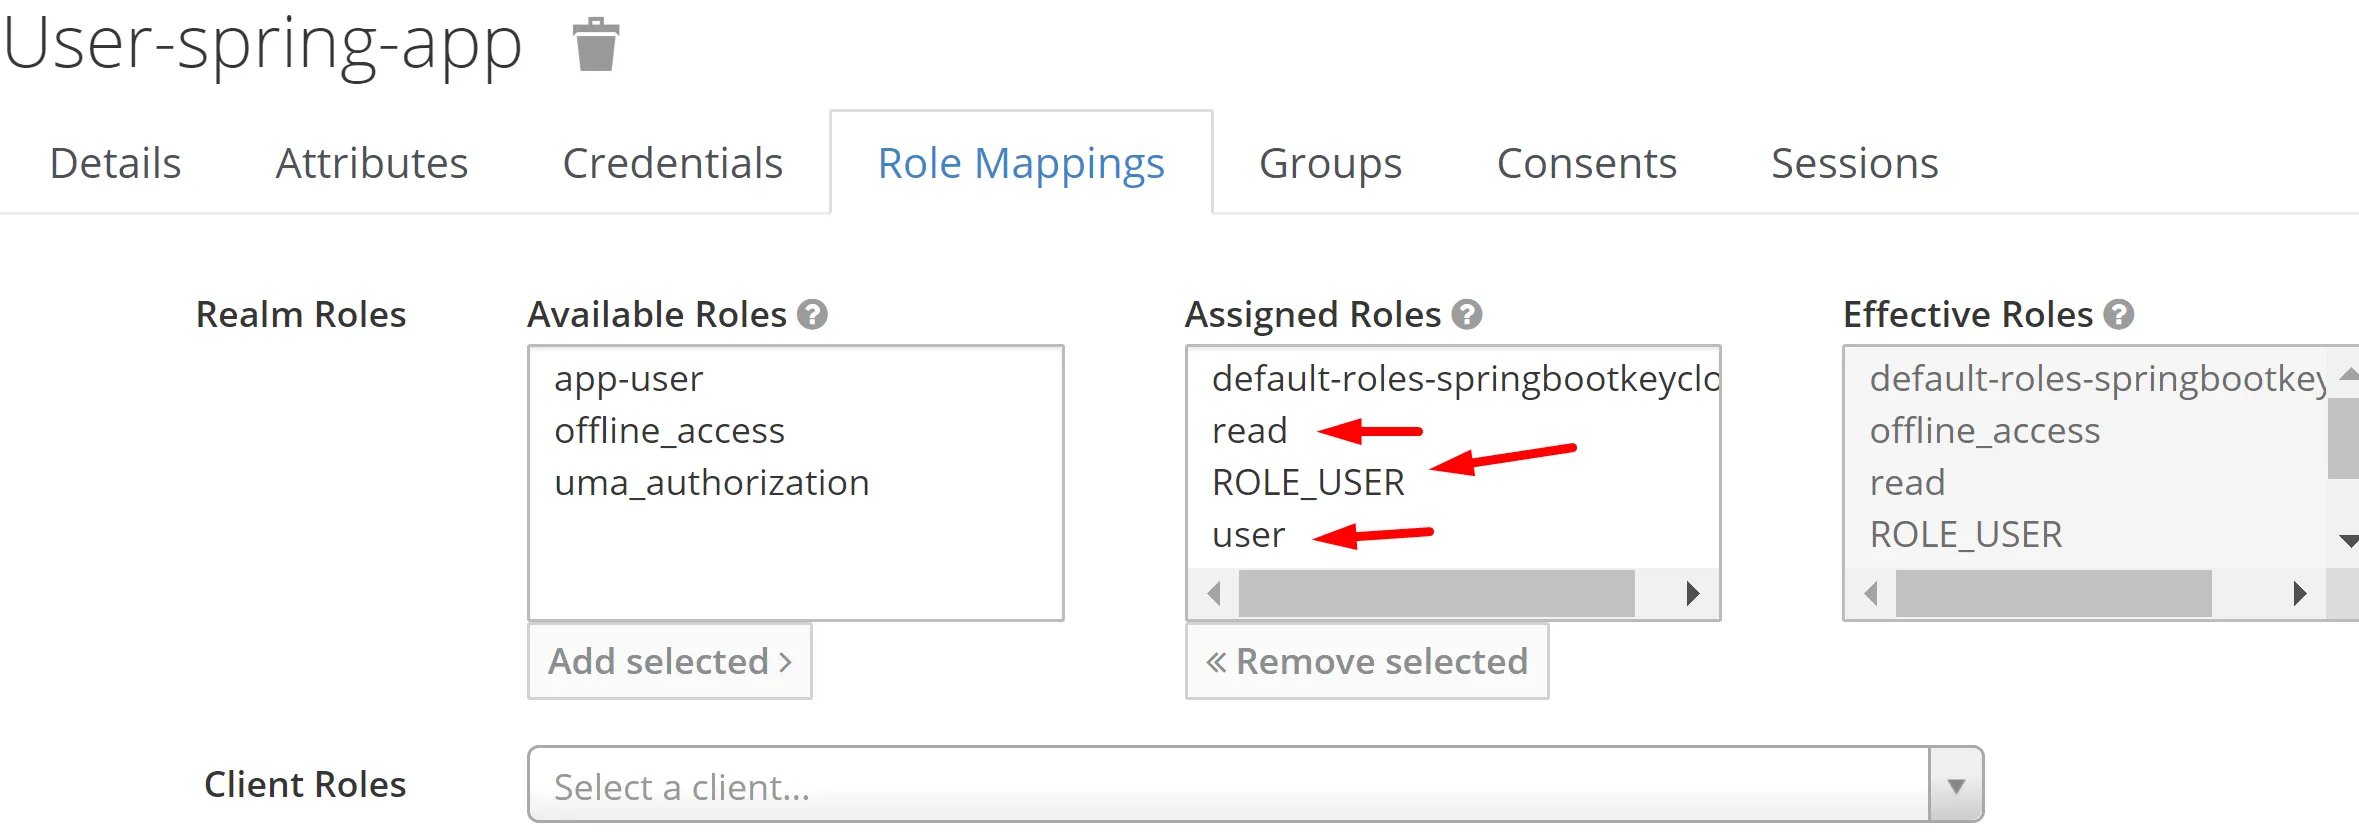Viewport: 2359px width, 838px height.
Task: Select ROLE_USER in Assigned Roles
Action: coord(1308,483)
